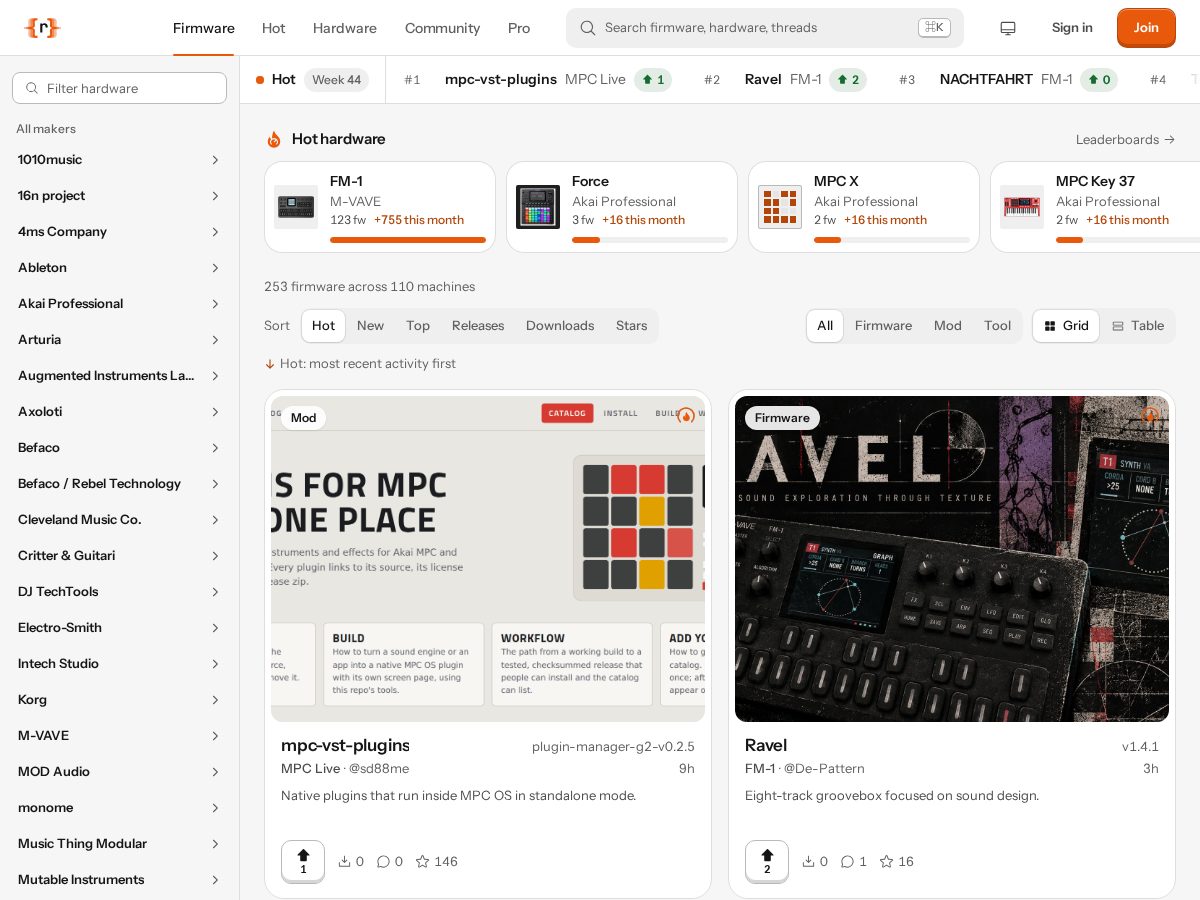The image size is (1200, 900).
Task: Upvote the Ravel card arrow button
Action: coord(767,861)
